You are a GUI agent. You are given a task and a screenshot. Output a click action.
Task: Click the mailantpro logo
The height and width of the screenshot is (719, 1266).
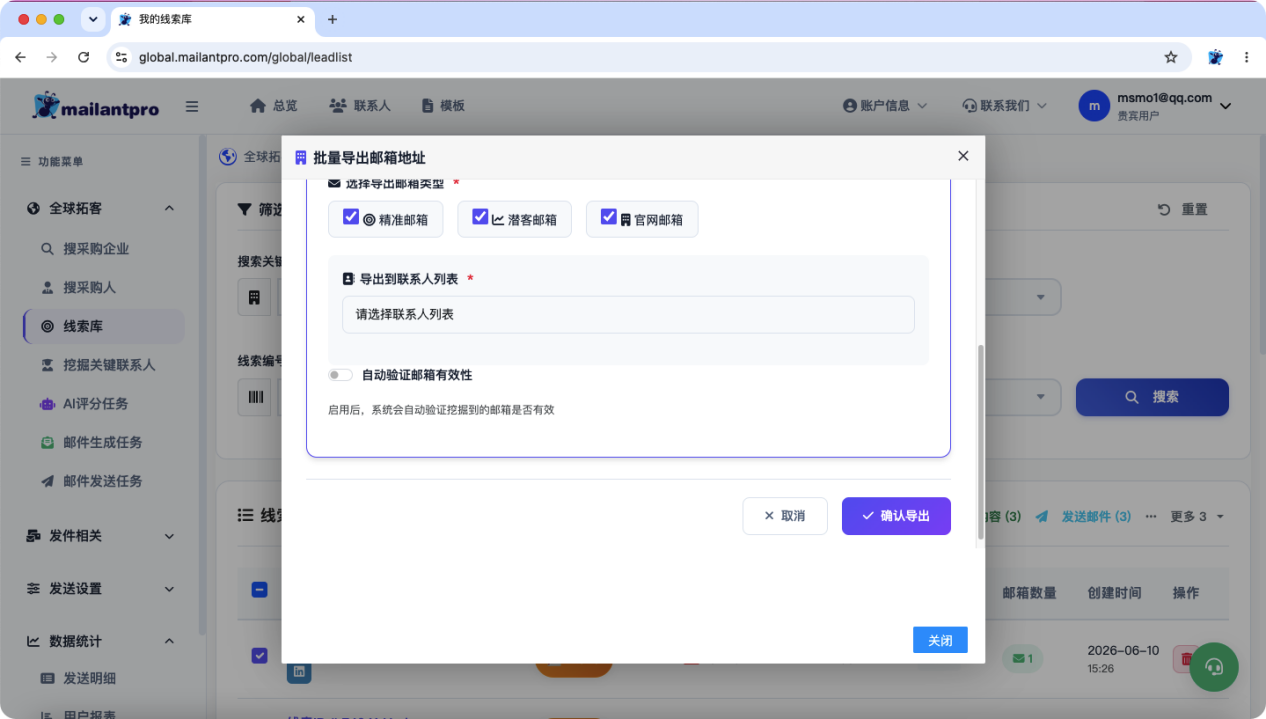[x=96, y=106]
